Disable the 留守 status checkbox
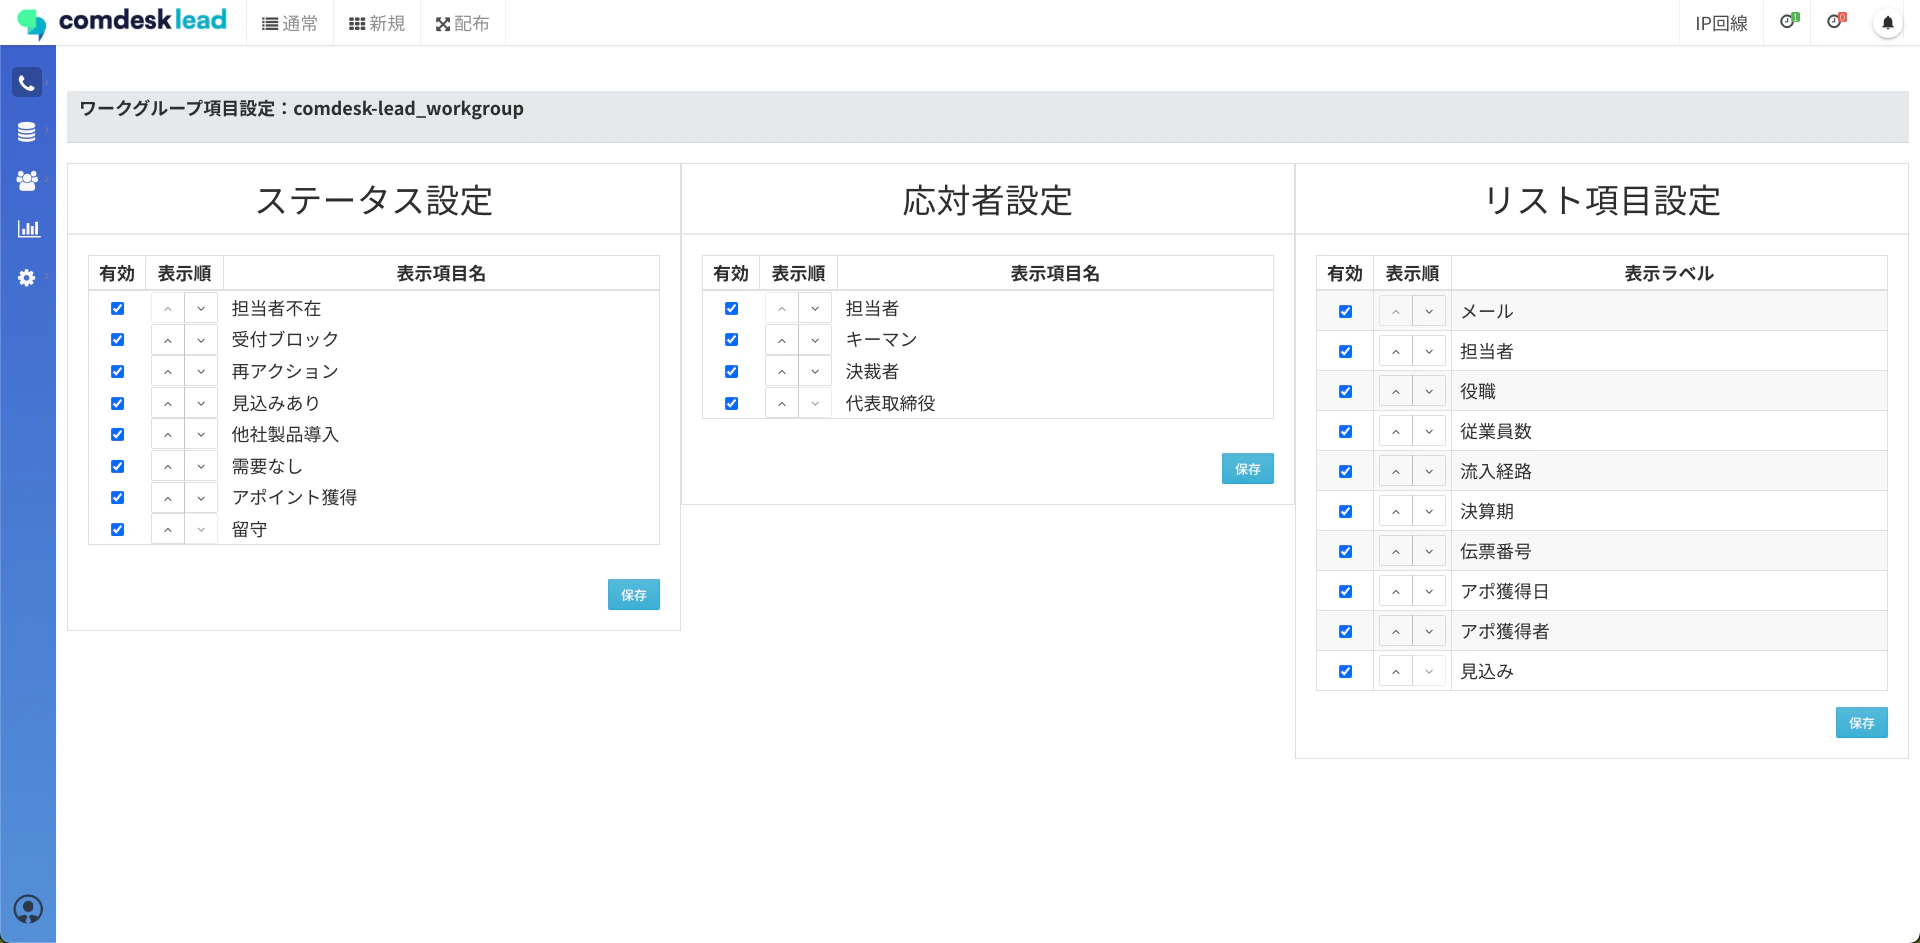Viewport: 1920px width, 943px height. click(x=118, y=530)
